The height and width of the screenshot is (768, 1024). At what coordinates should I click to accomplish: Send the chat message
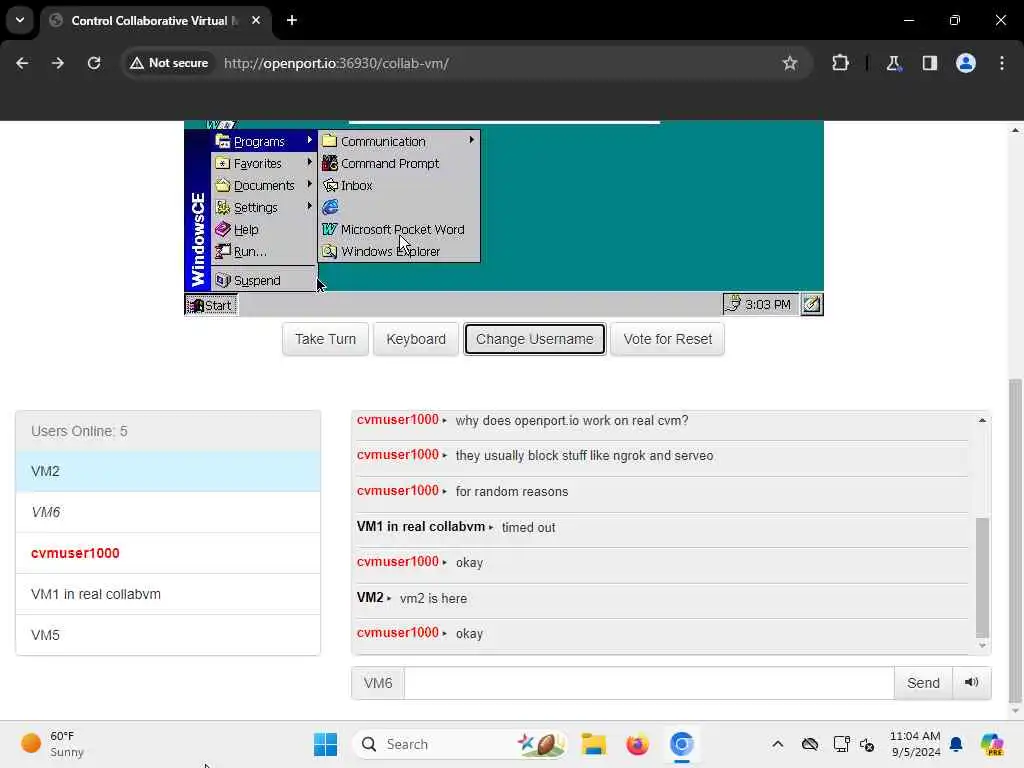pyautogui.click(x=923, y=683)
